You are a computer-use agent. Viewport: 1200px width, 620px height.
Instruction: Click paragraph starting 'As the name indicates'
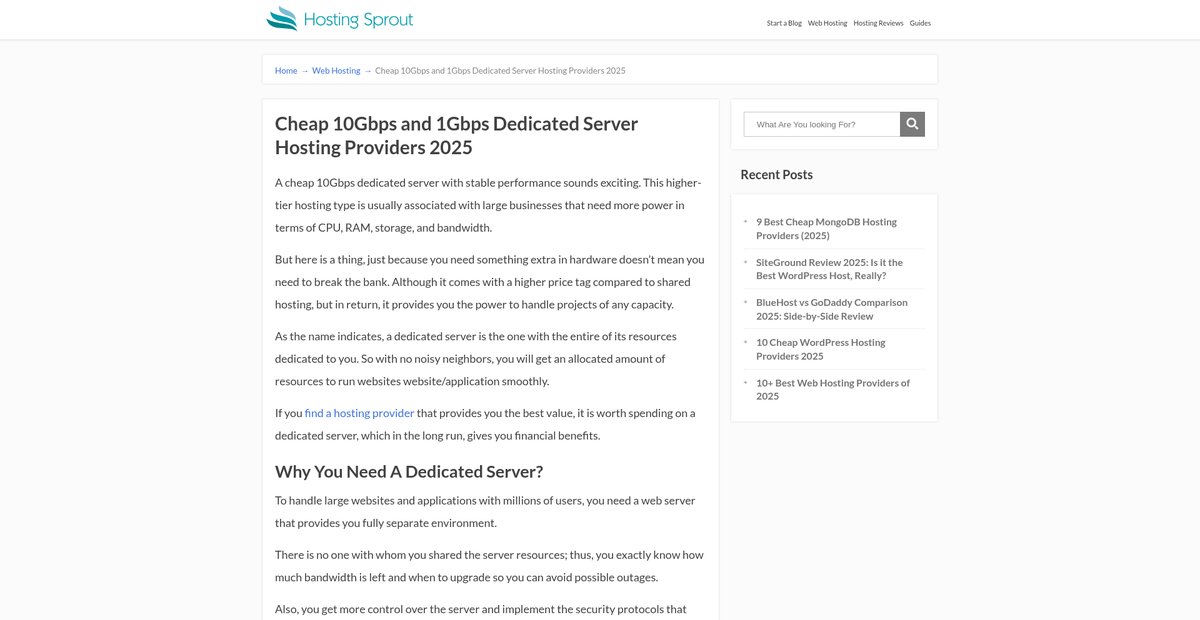pyautogui.click(x=476, y=359)
